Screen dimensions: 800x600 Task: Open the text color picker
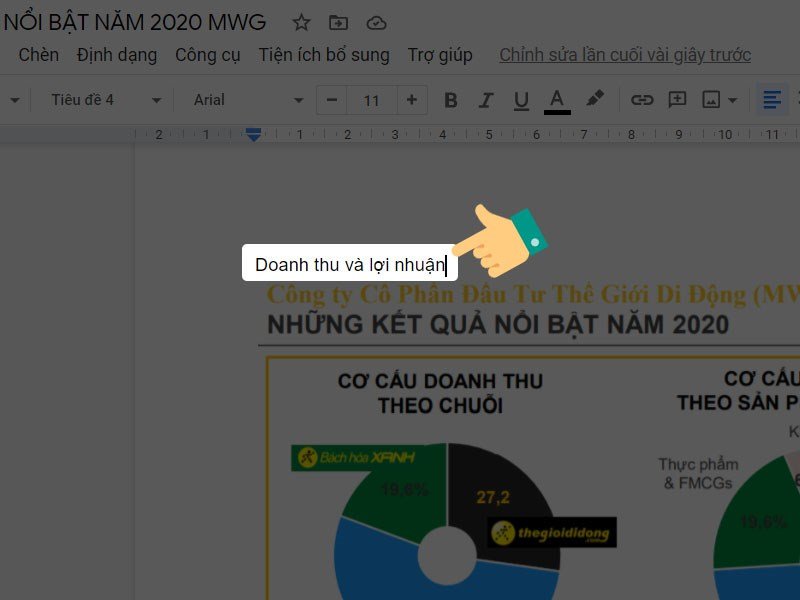coord(557,101)
